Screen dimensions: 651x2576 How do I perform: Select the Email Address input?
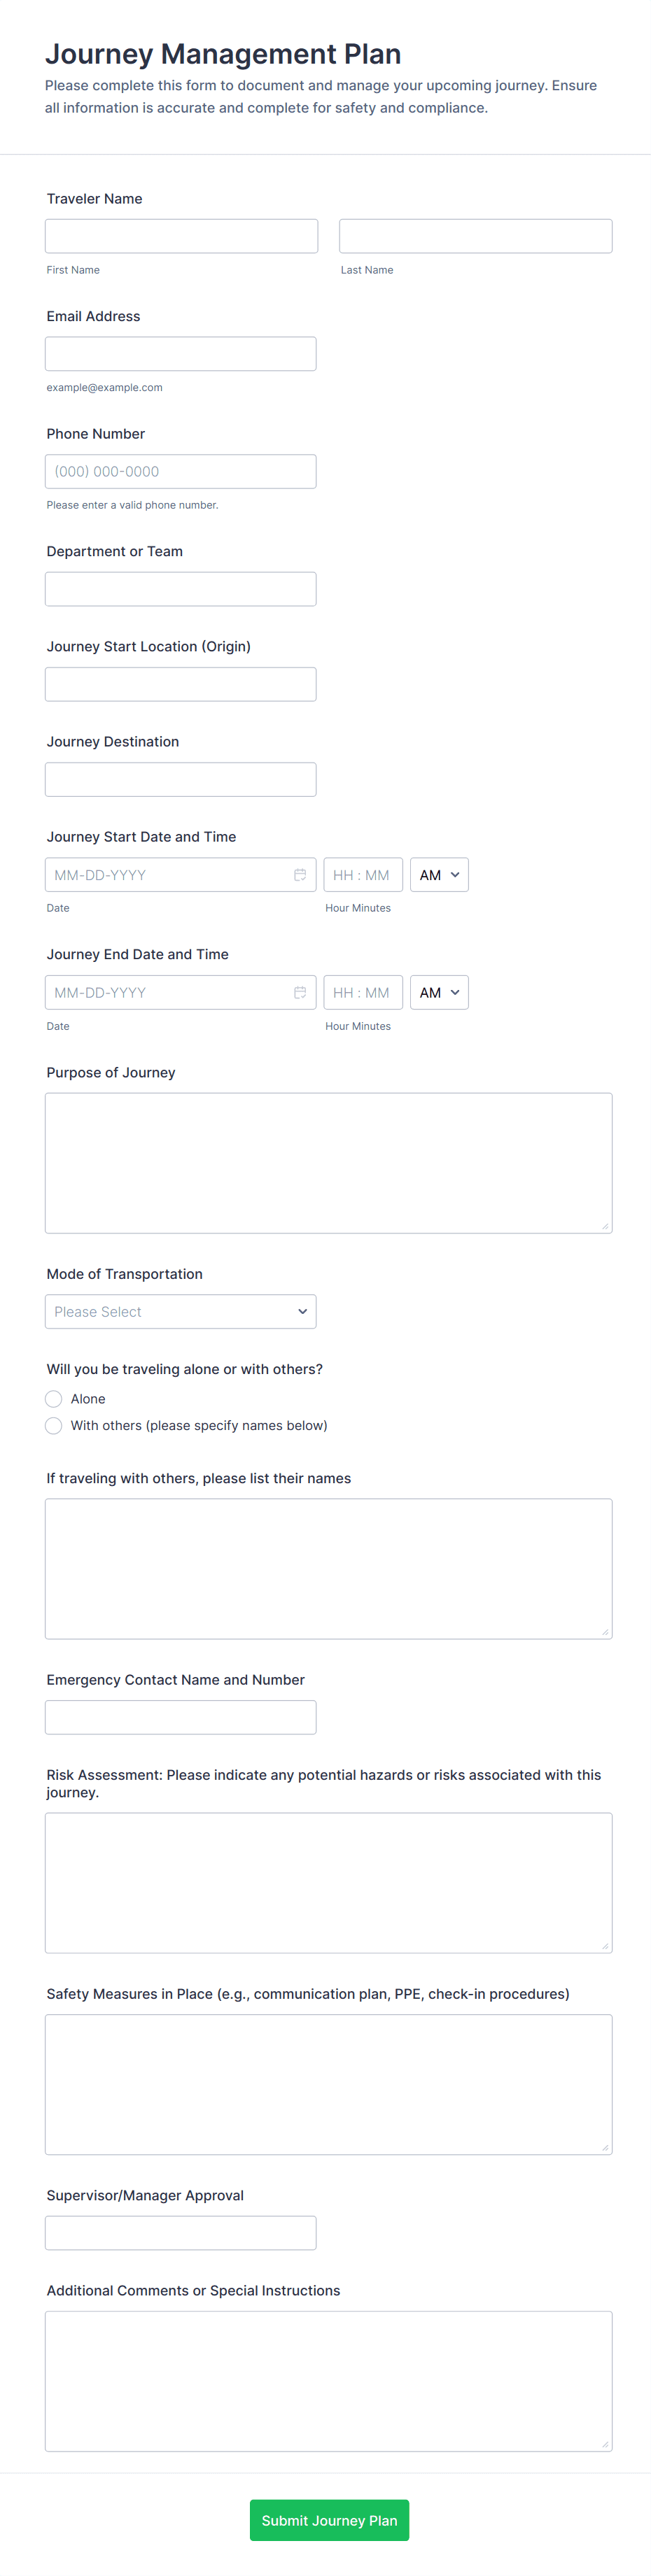(181, 354)
